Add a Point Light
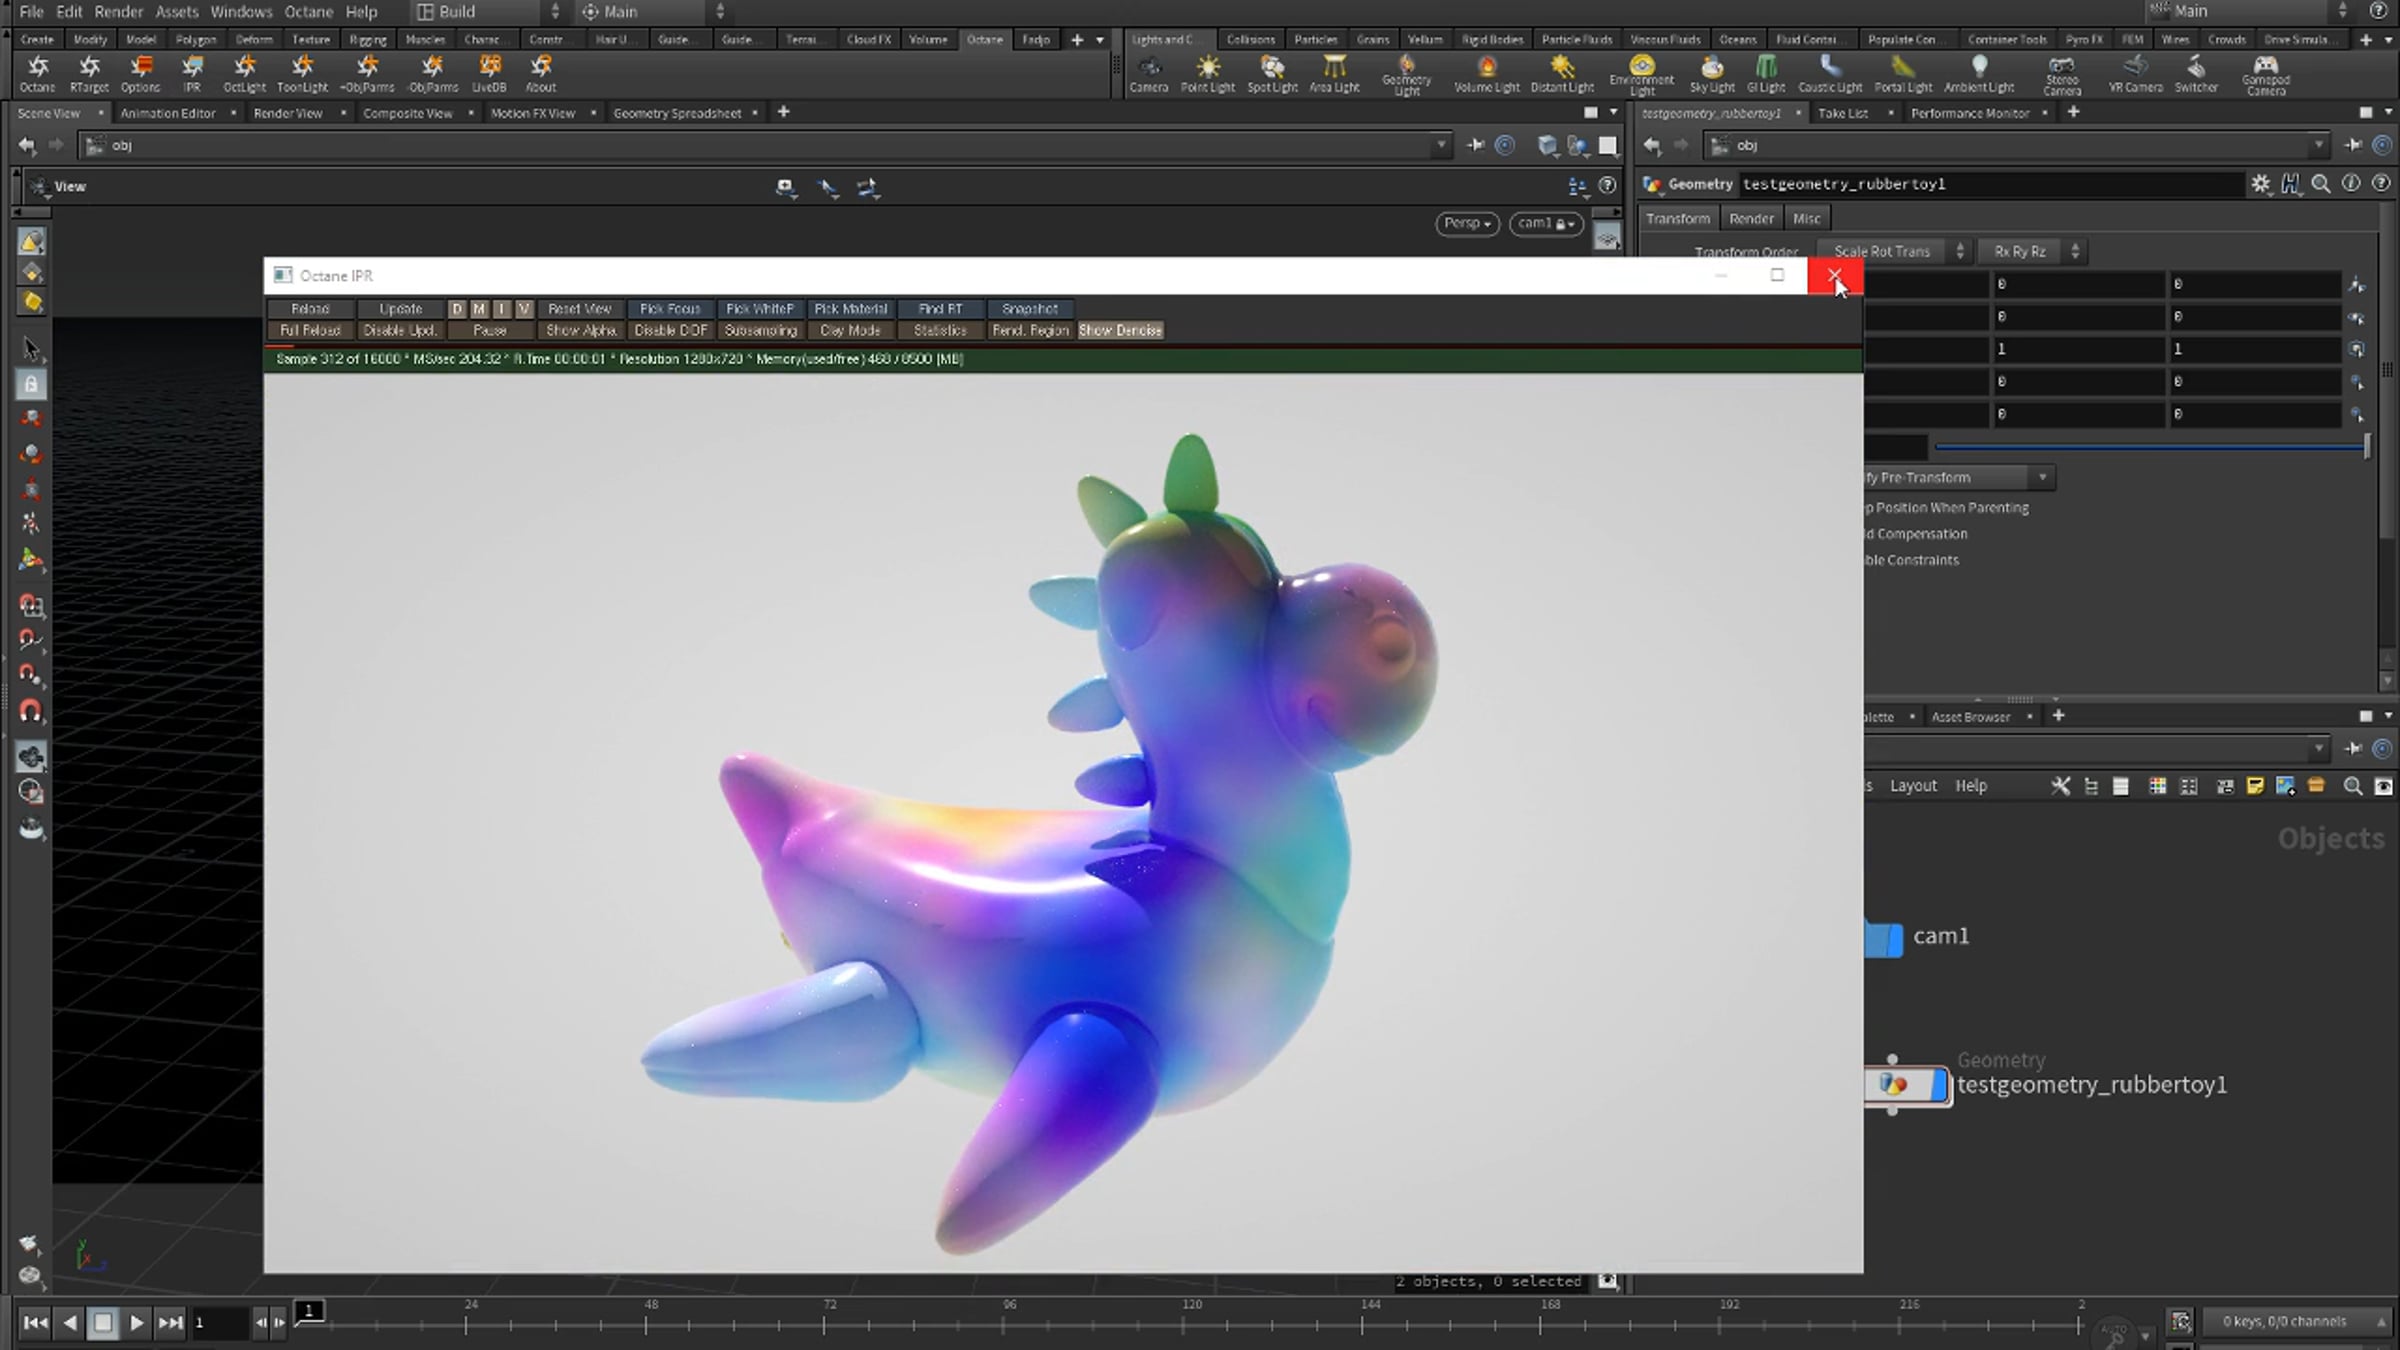 [1208, 74]
